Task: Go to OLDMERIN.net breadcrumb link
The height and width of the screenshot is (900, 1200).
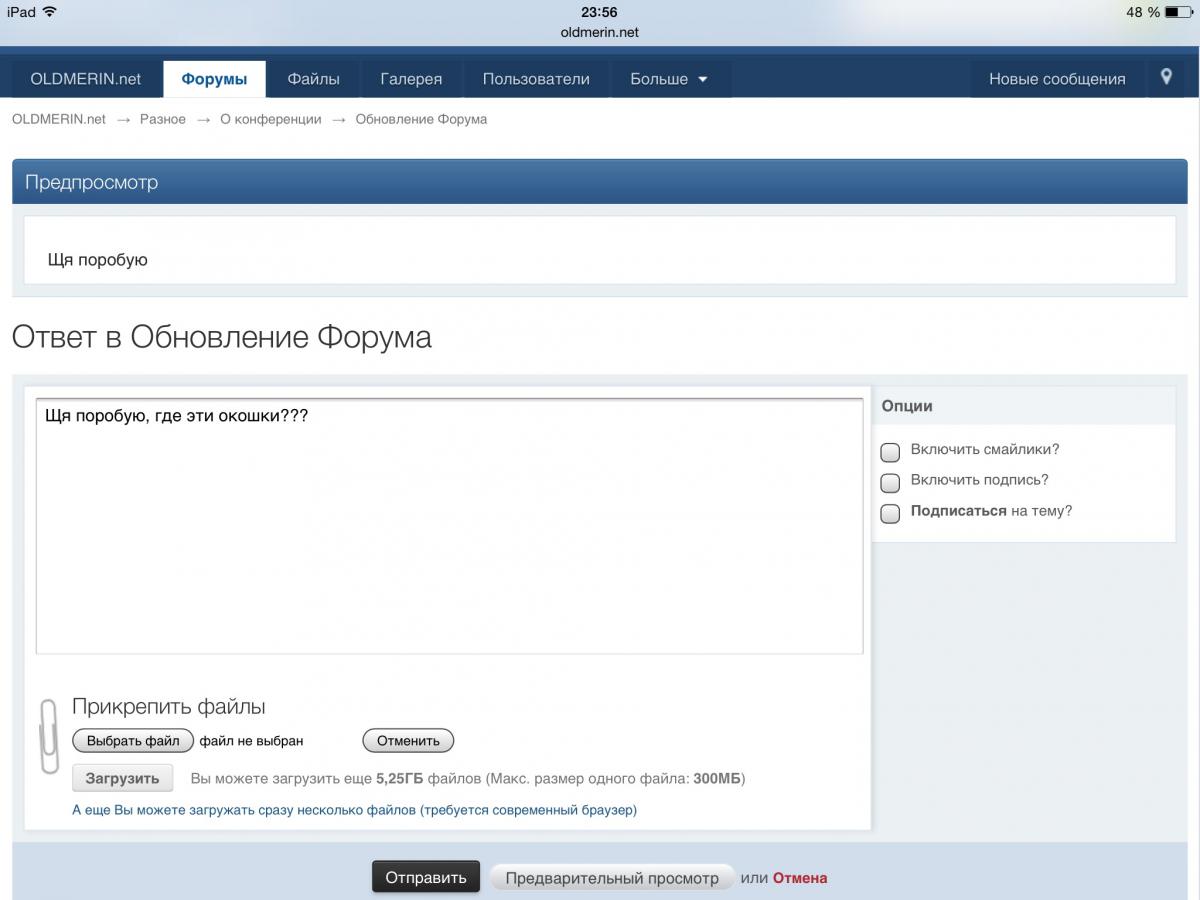Action: point(59,119)
